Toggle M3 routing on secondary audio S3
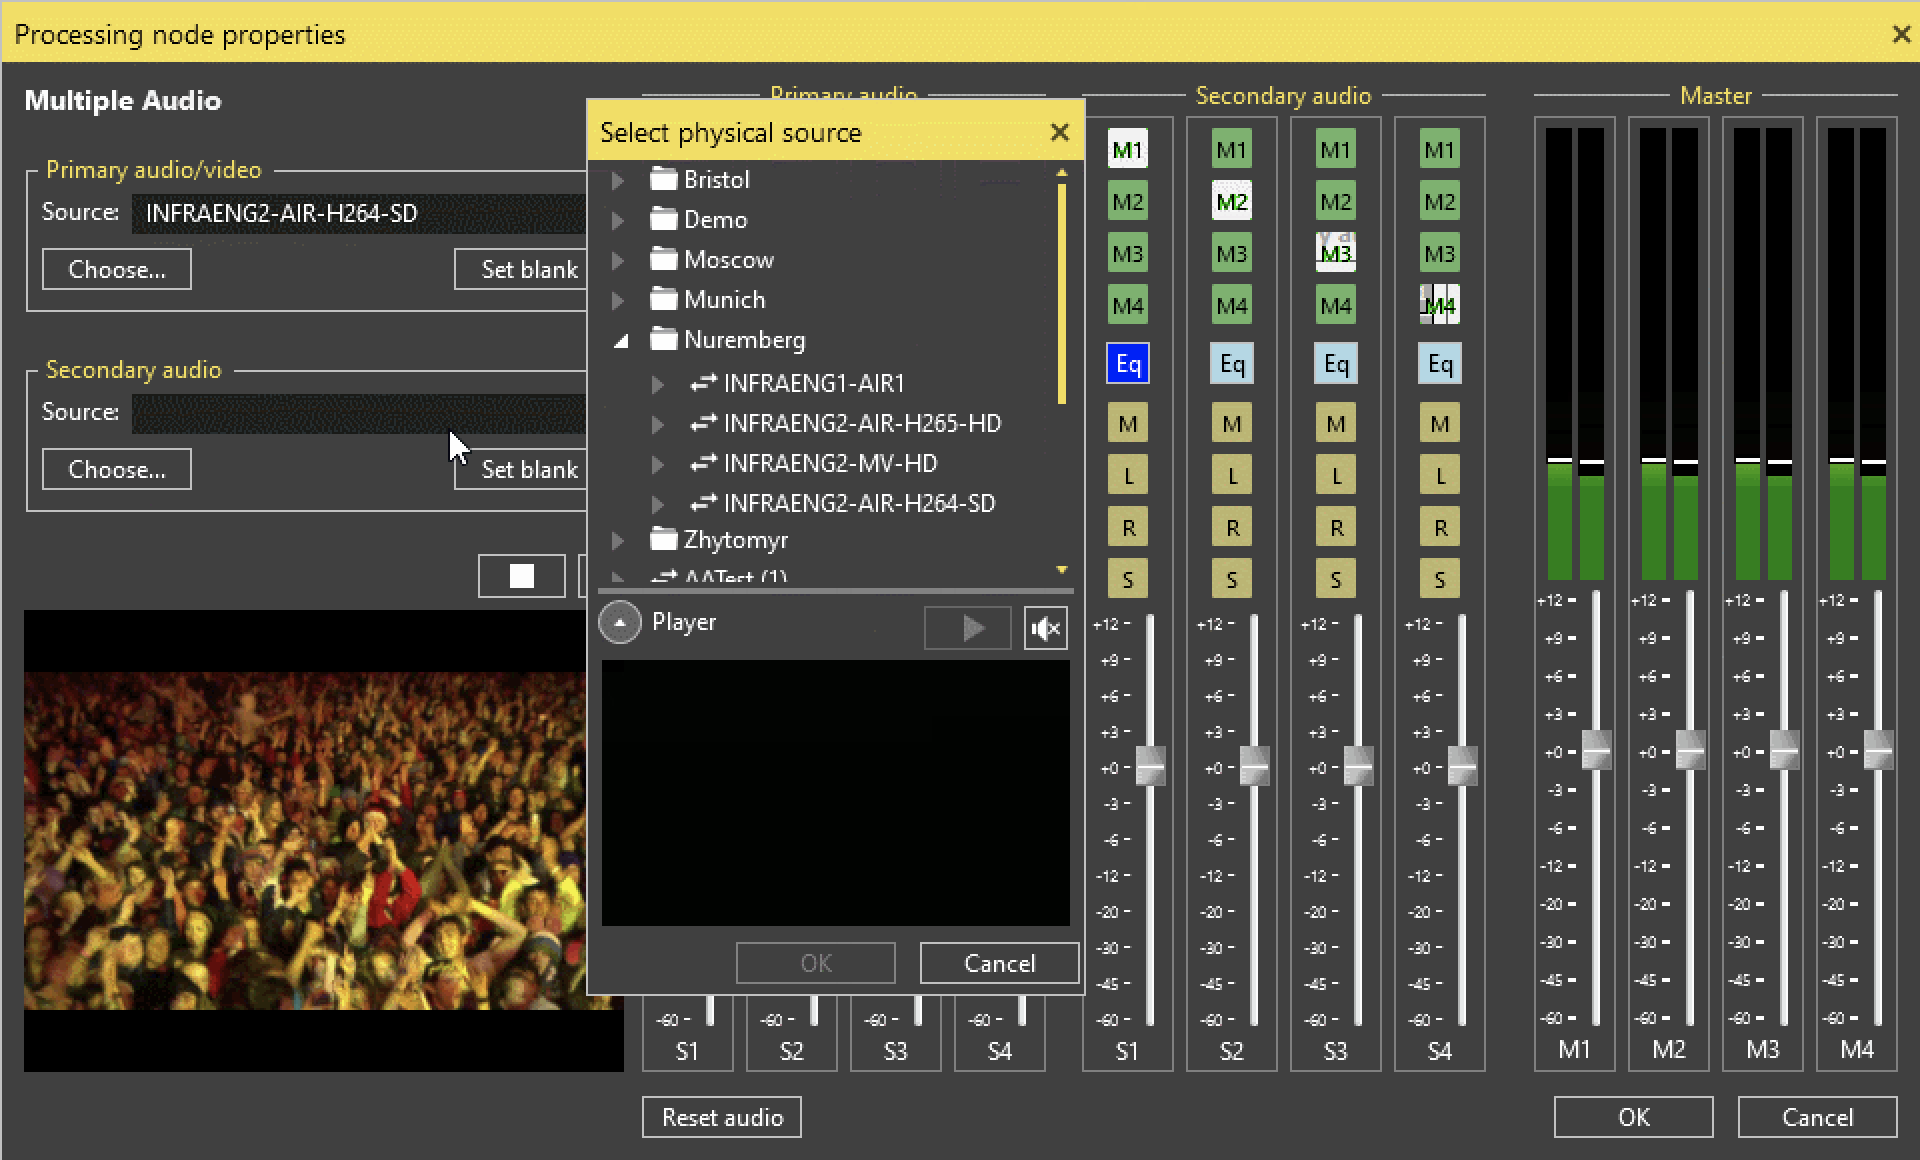The height and width of the screenshot is (1160, 1920). pyautogui.click(x=1335, y=254)
